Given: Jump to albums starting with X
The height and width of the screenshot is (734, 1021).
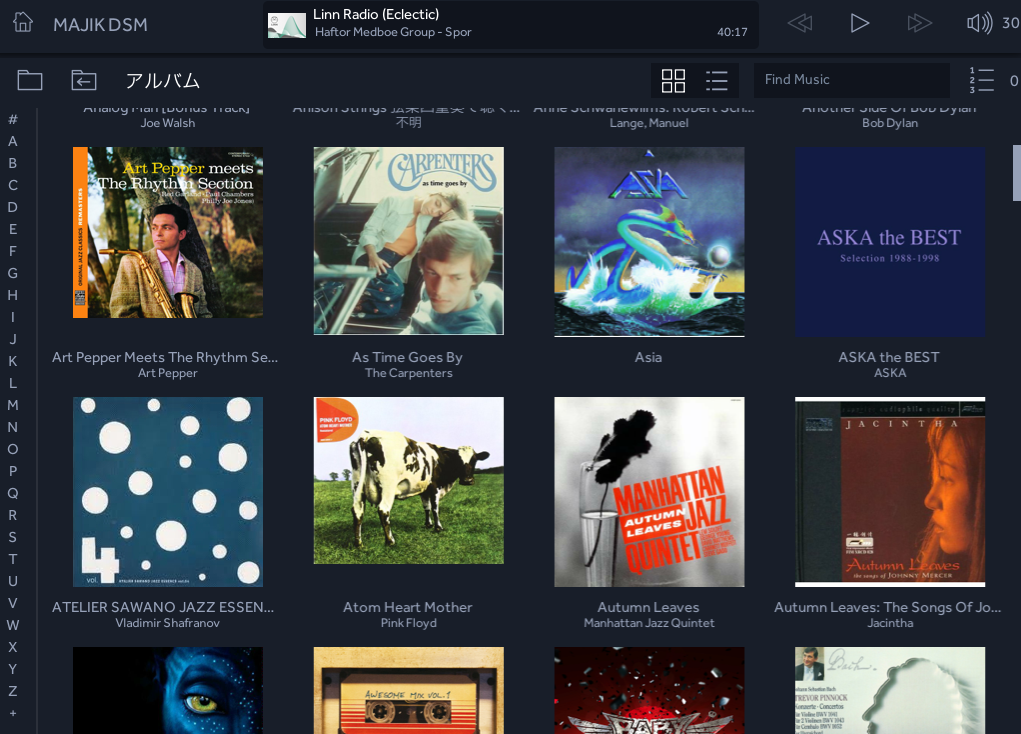Looking at the screenshot, I should (x=13, y=647).
